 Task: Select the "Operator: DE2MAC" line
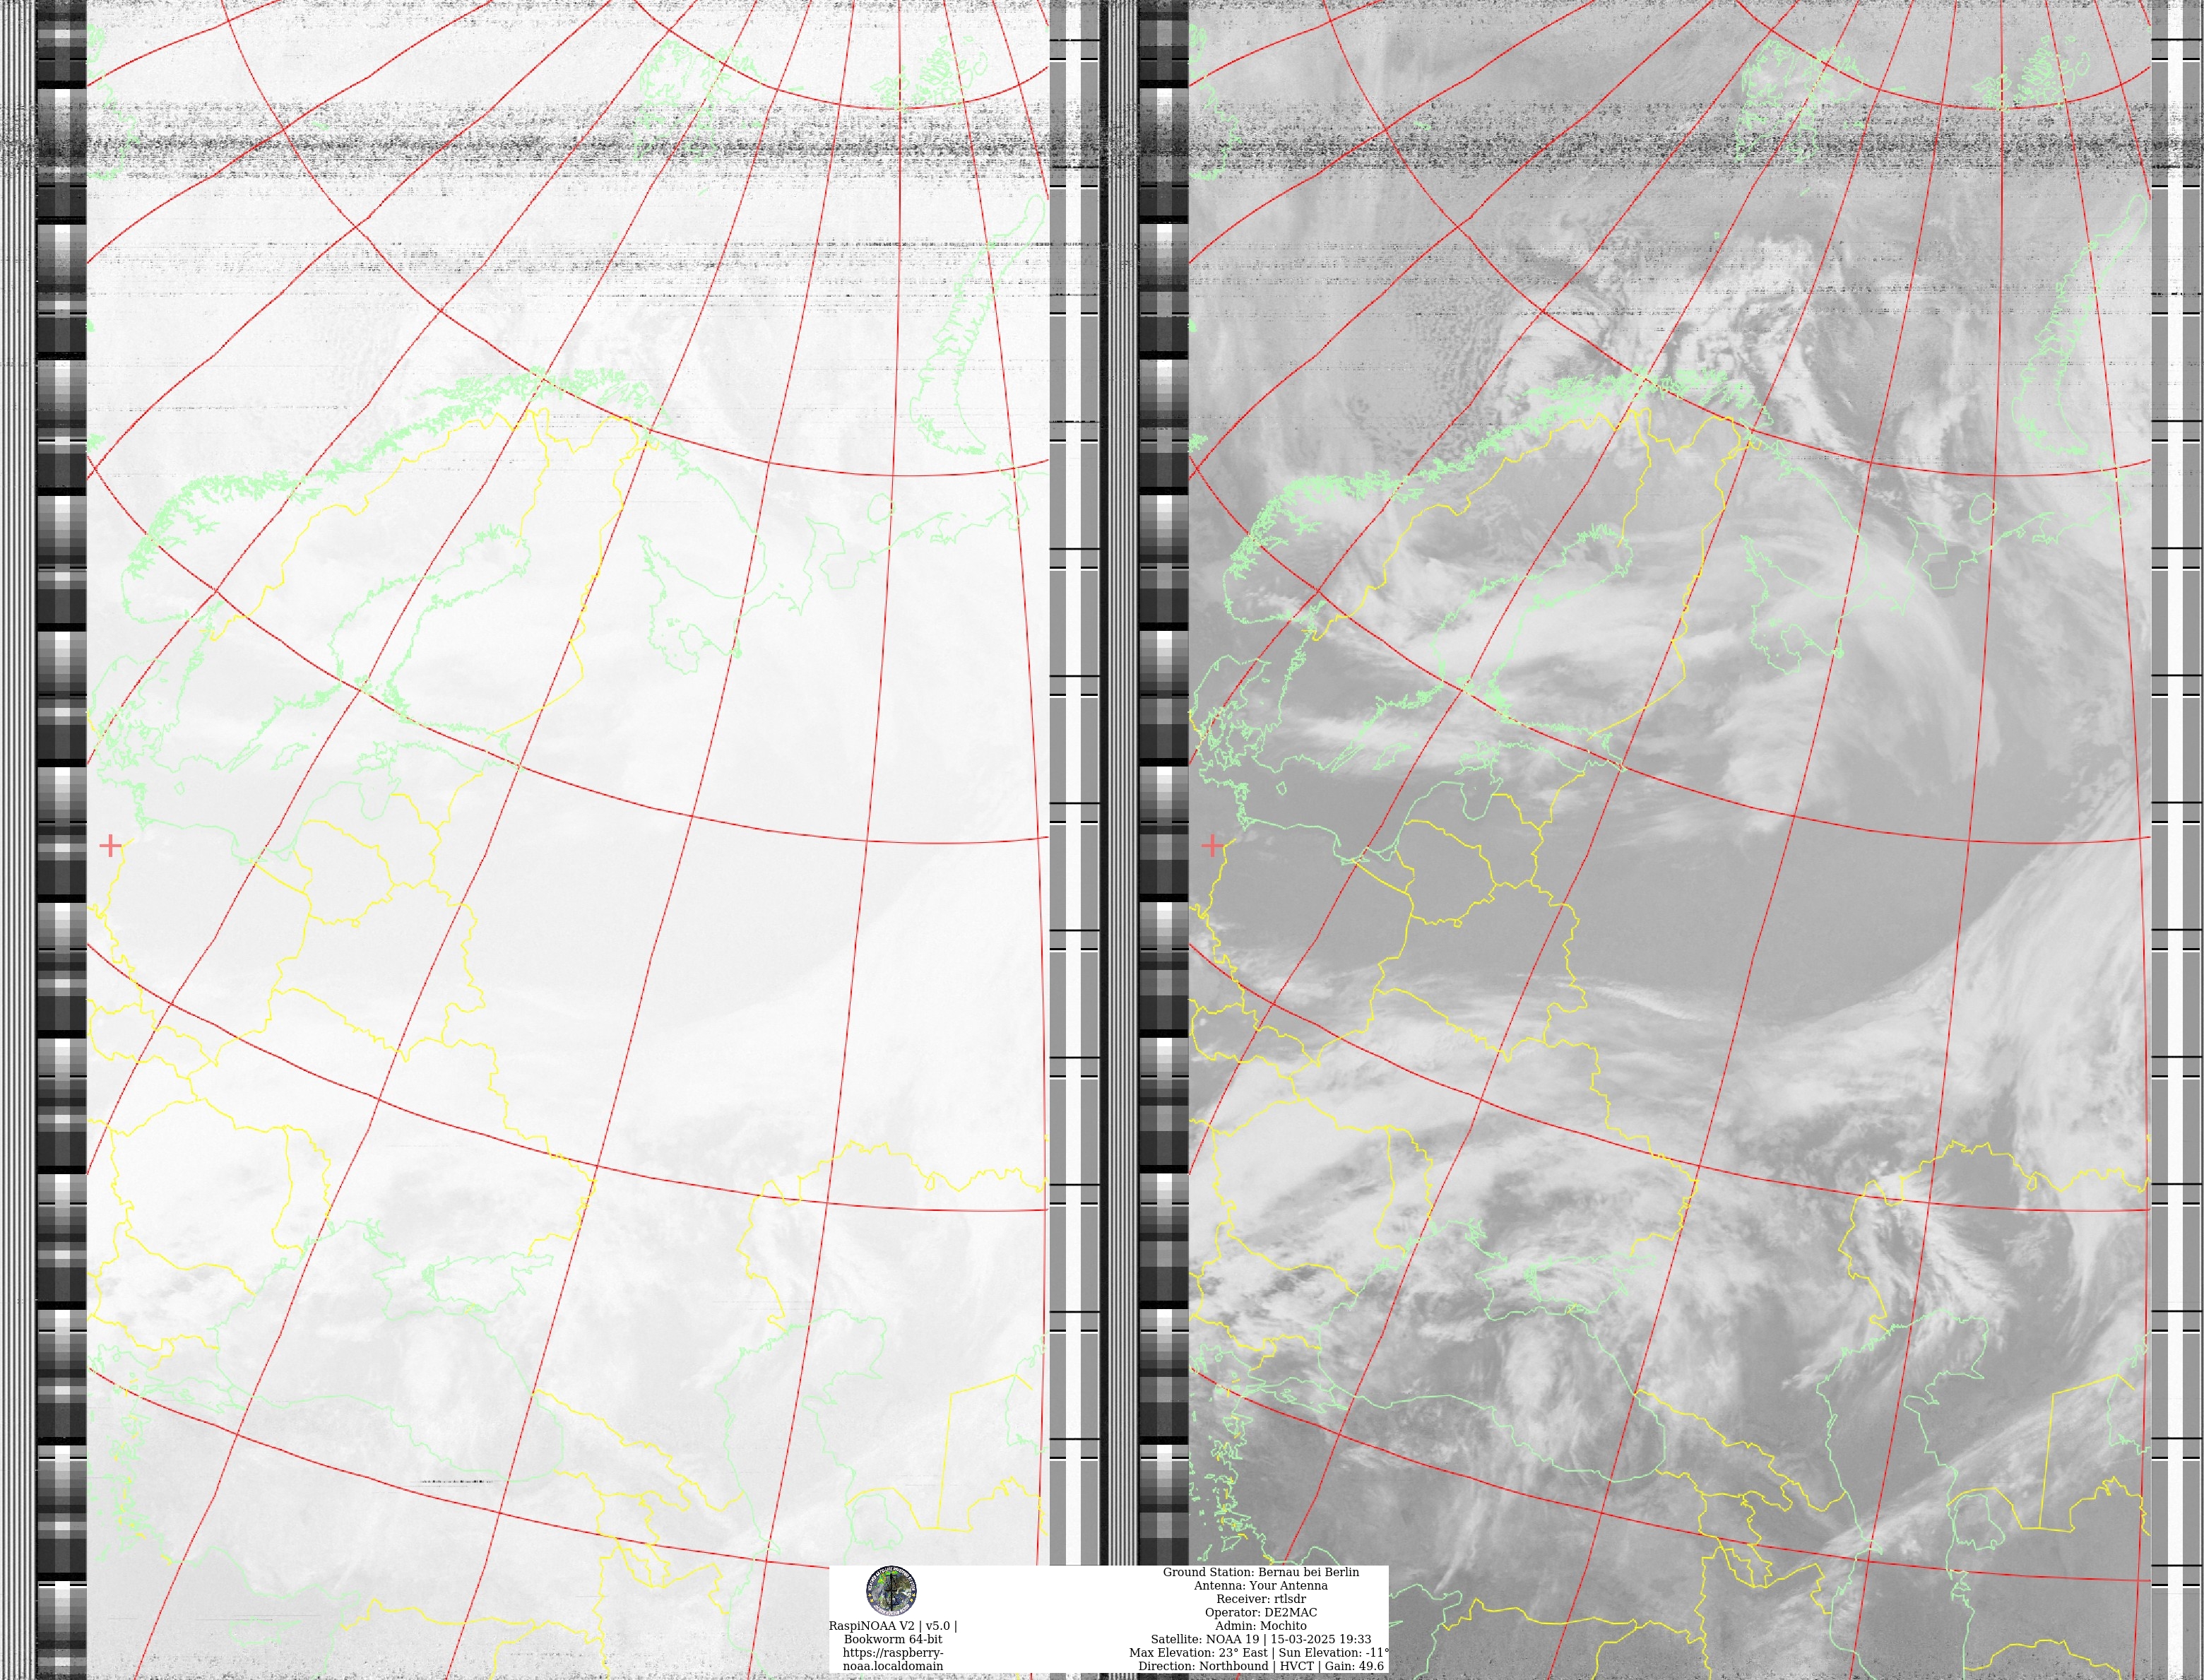tap(1261, 1612)
